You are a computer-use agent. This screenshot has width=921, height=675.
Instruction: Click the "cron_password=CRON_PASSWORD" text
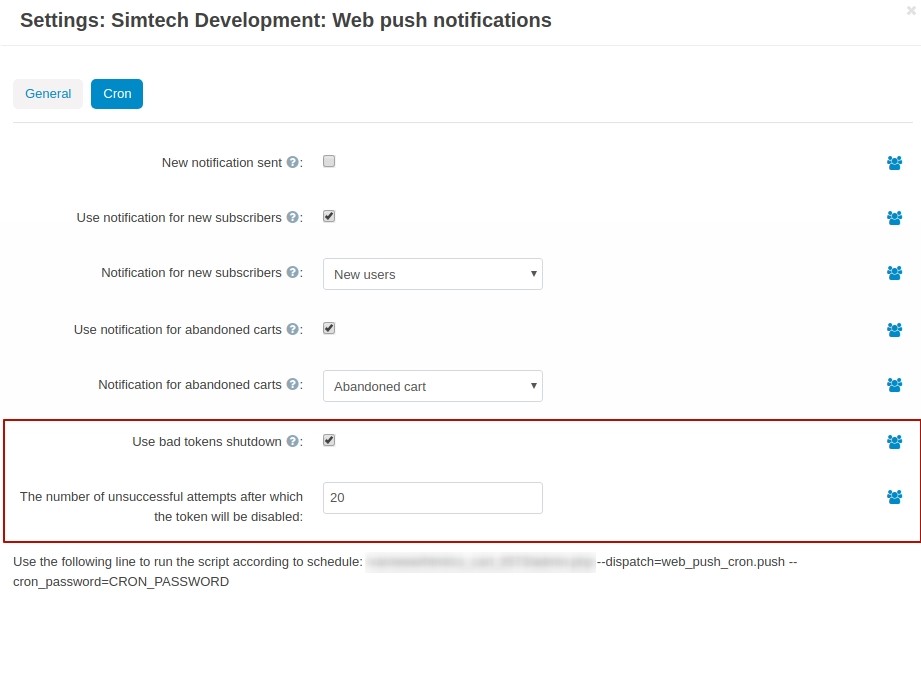tap(121, 582)
